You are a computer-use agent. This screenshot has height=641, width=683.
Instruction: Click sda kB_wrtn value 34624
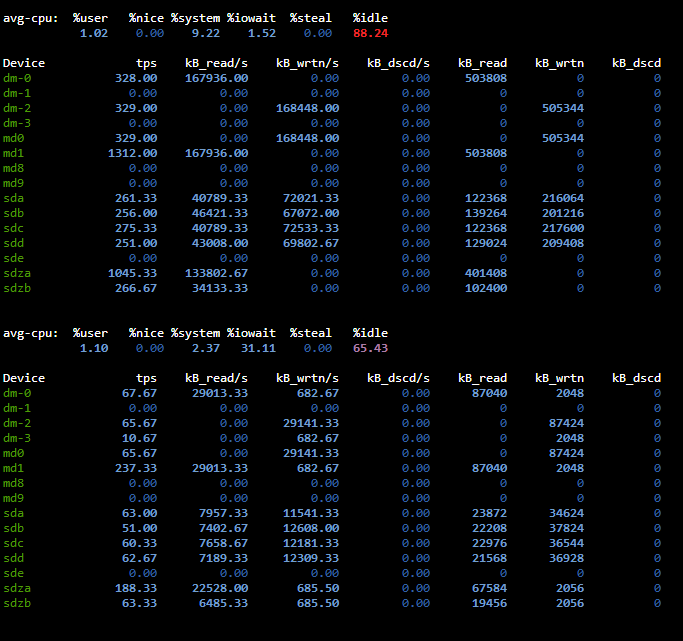[566, 513]
